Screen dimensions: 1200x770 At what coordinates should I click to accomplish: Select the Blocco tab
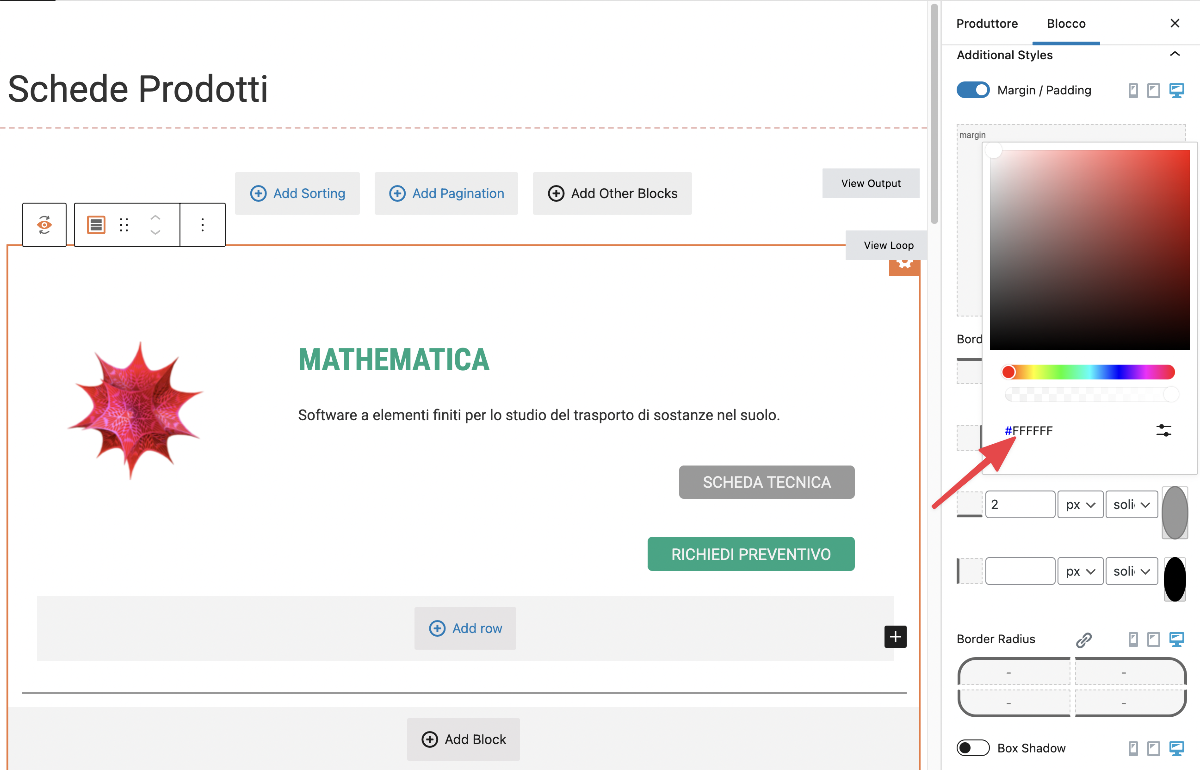click(1066, 23)
